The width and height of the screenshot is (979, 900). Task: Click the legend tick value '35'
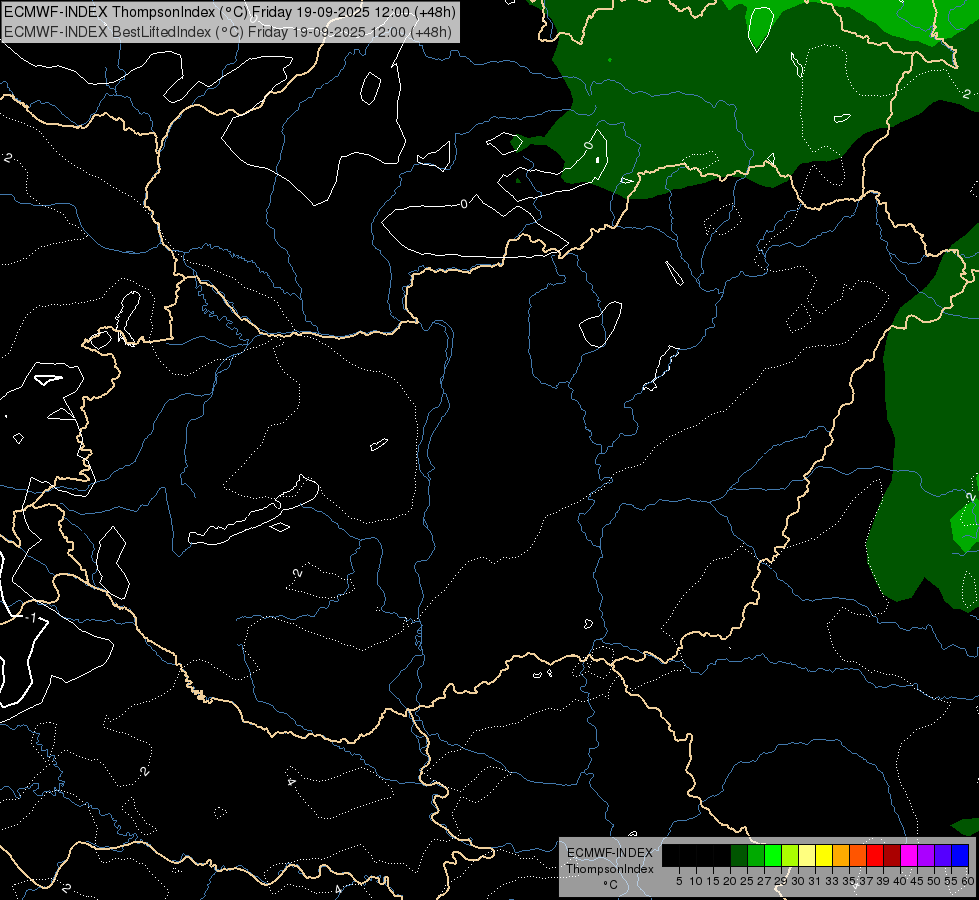click(849, 881)
